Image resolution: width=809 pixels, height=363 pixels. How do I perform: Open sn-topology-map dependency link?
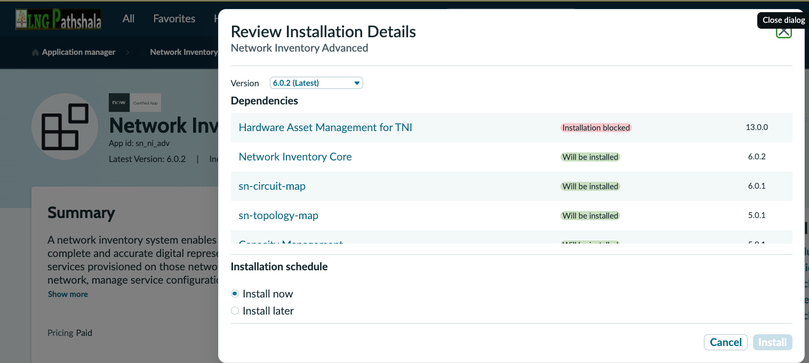pos(278,216)
